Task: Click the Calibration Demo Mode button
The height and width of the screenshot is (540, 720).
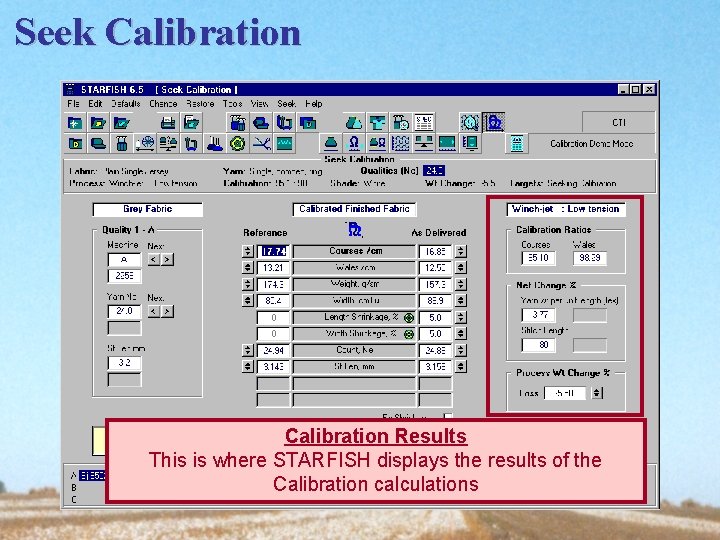Action: point(591,144)
